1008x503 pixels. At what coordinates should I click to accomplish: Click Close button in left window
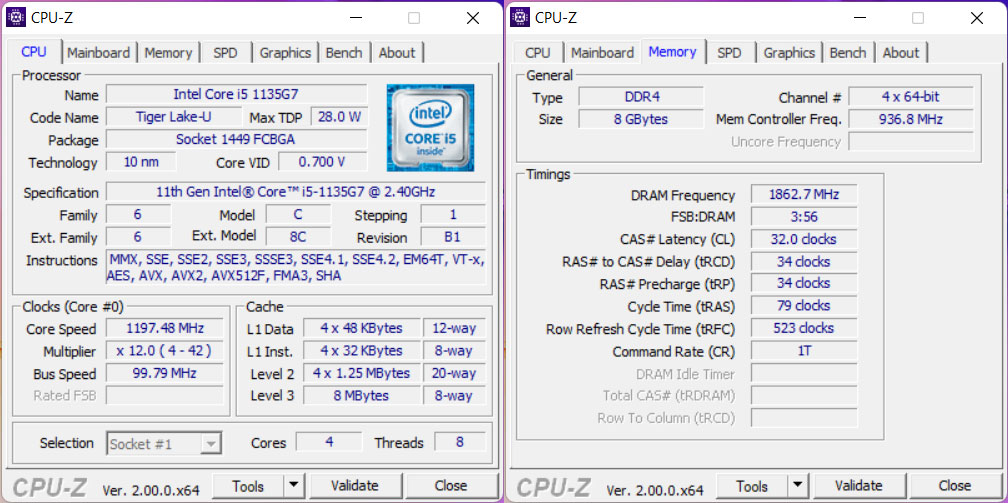[x=451, y=486]
